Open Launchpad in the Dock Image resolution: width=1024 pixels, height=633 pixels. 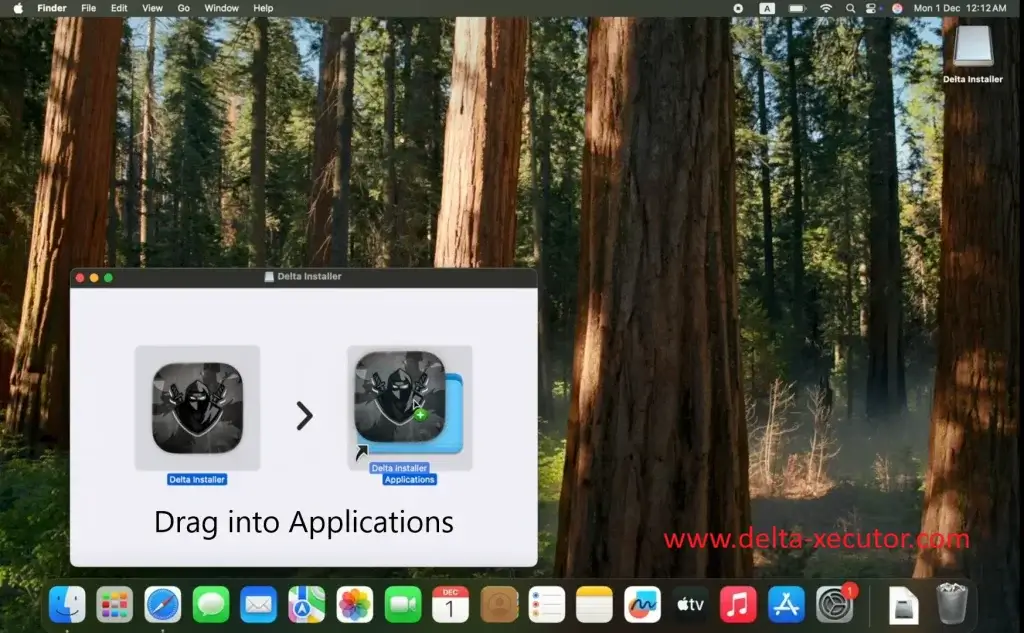(115, 604)
